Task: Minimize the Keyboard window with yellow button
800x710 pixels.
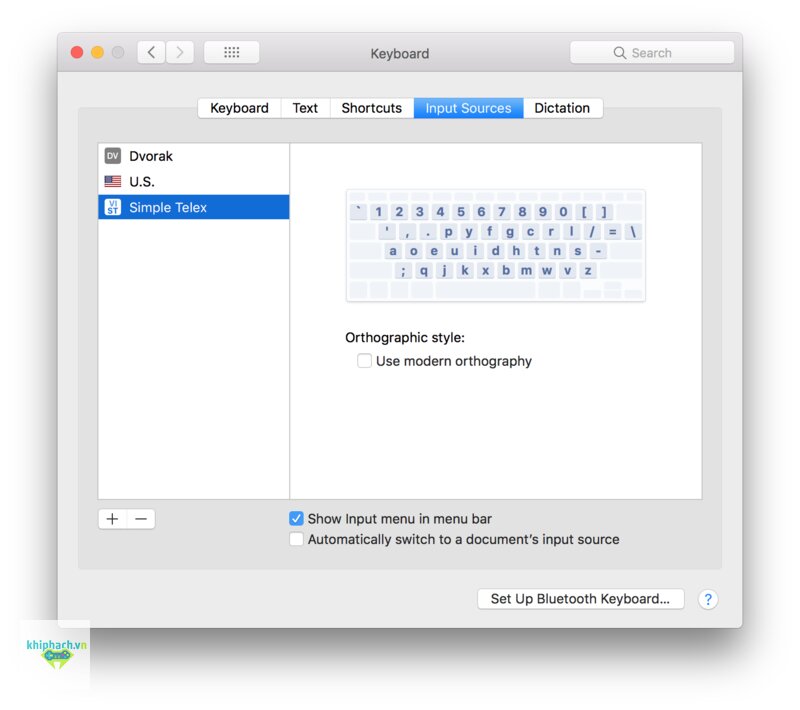Action: (97, 53)
